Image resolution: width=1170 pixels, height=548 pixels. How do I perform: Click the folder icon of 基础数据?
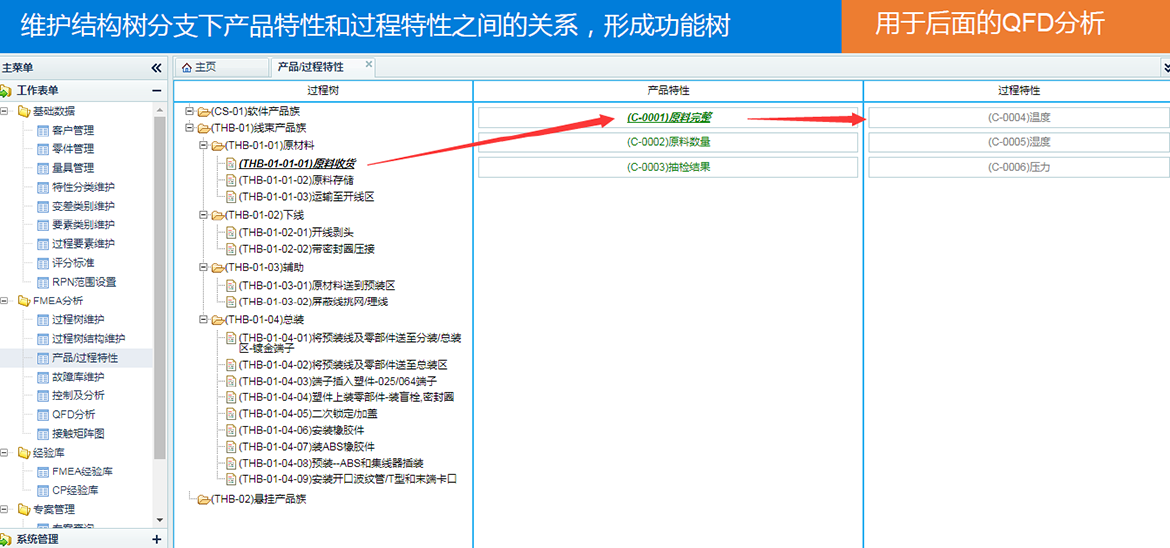coord(23,111)
